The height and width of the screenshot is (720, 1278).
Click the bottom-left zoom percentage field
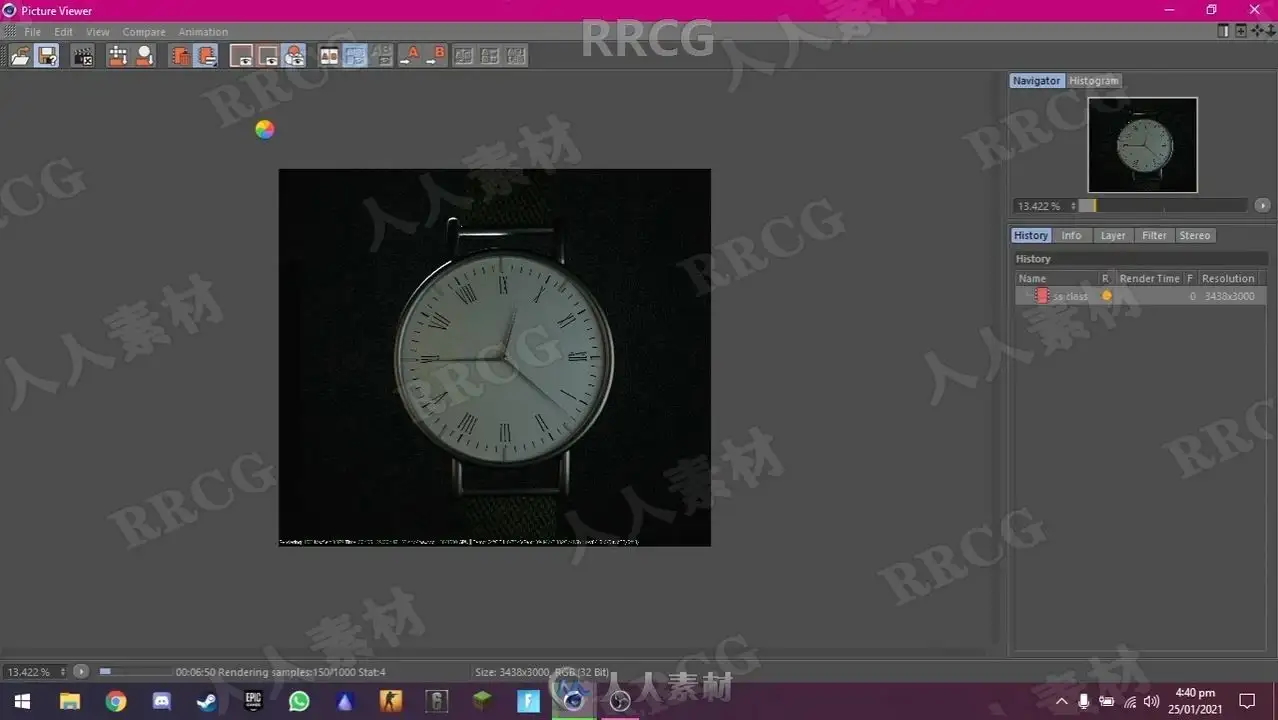pyautogui.click(x=31, y=672)
